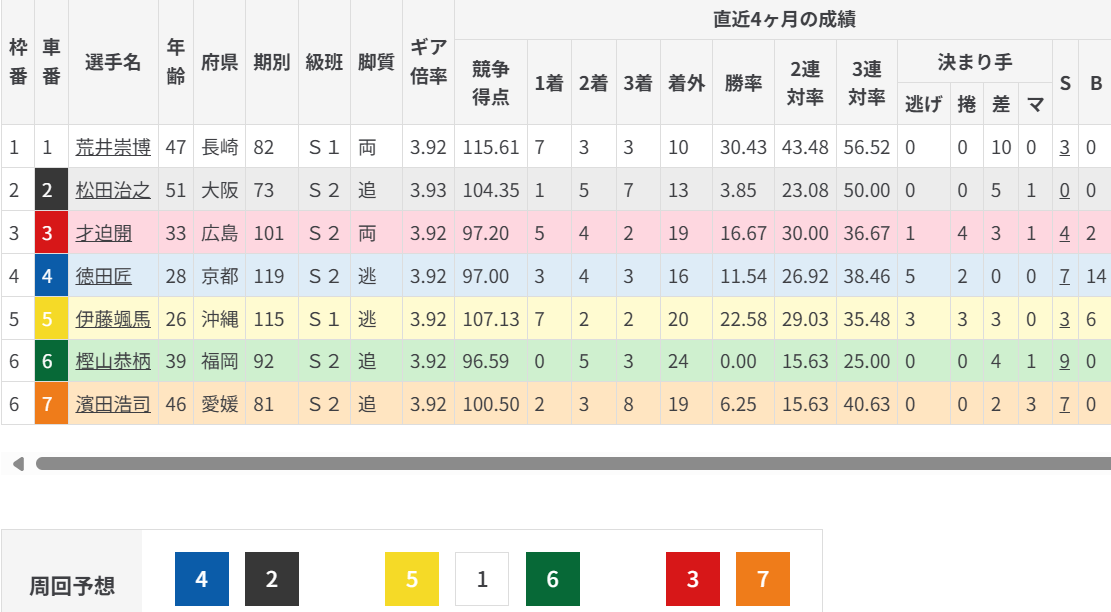Open S count link in 才迫開 row
Screen dimensions: 1111x612
(1065, 233)
